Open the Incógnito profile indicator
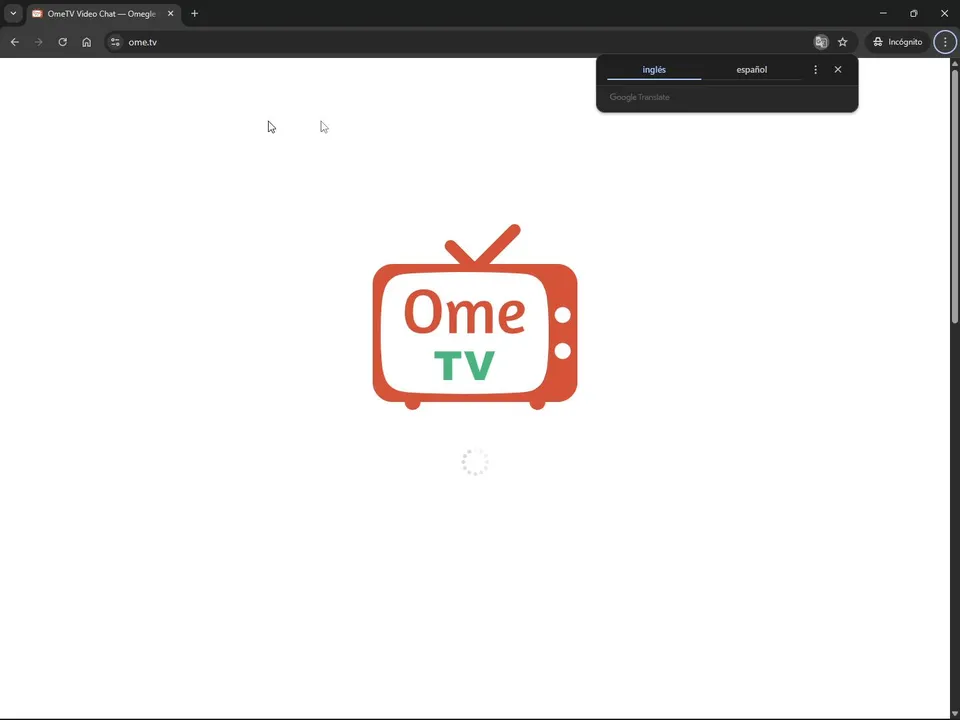Image resolution: width=960 pixels, height=720 pixels. (898, 42)
